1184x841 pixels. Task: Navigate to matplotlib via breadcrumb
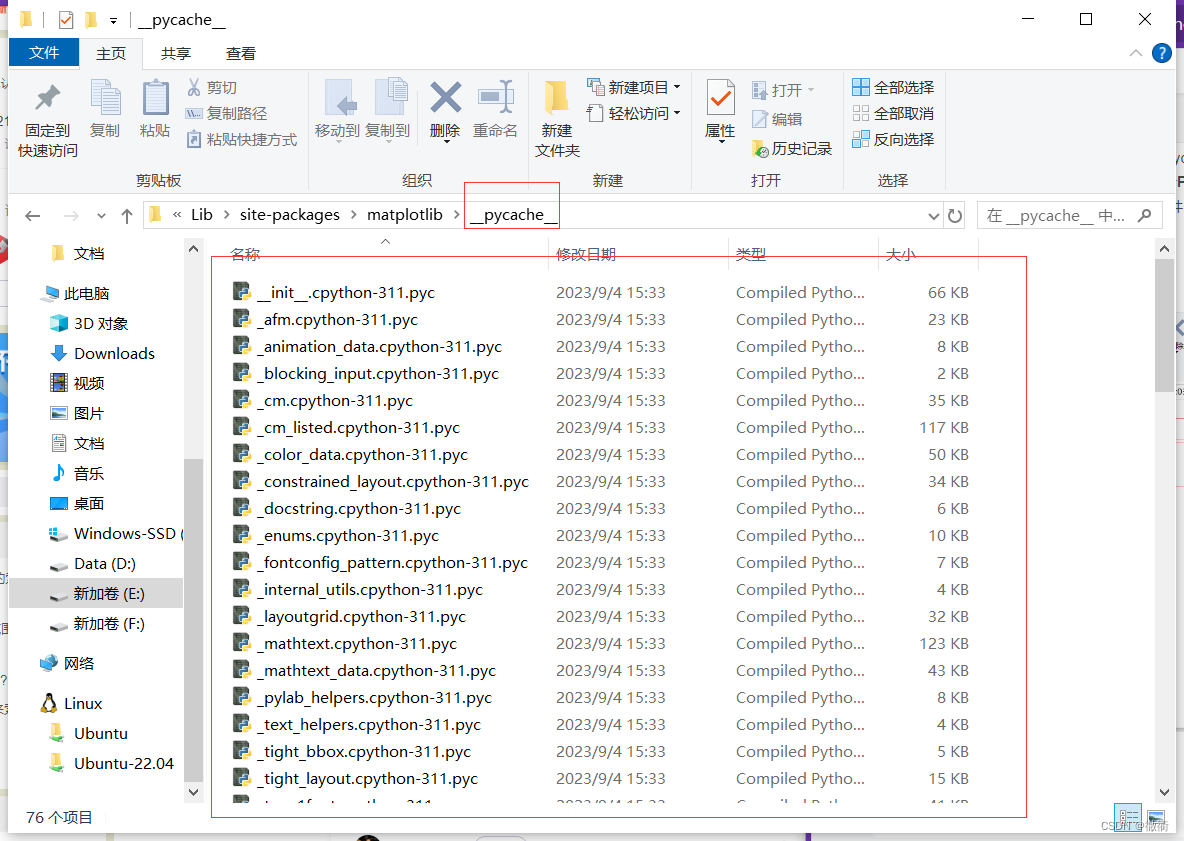405,214
